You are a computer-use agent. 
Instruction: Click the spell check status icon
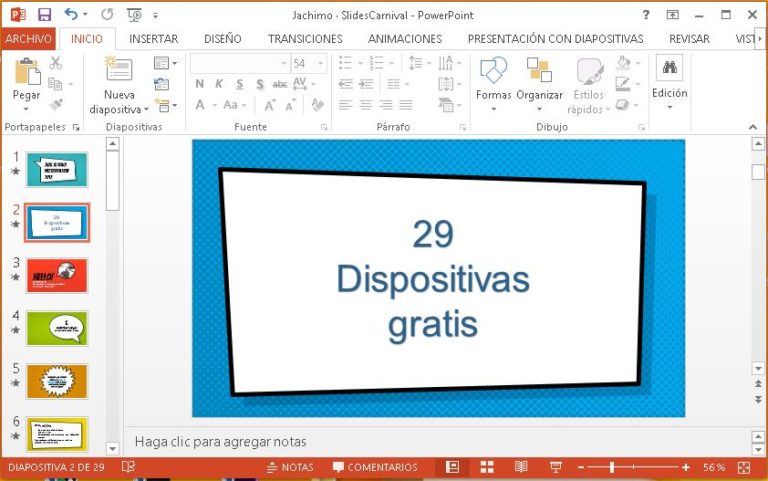click(x=128, y=467)
